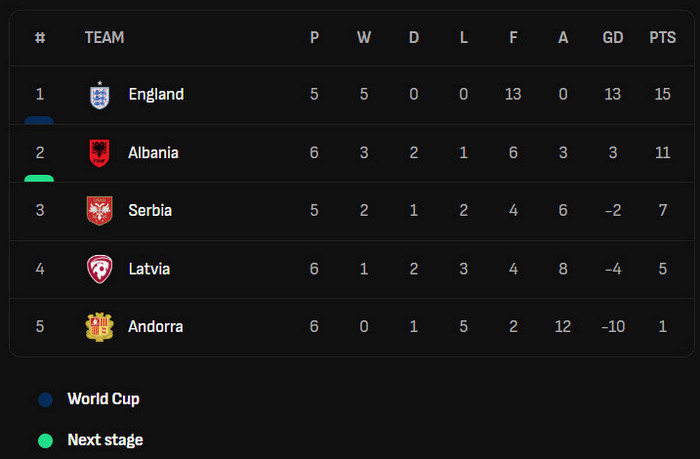Click the World Cup legend dot
The width and height of the screenshot is (700, 459).
(x=45, y=400)
